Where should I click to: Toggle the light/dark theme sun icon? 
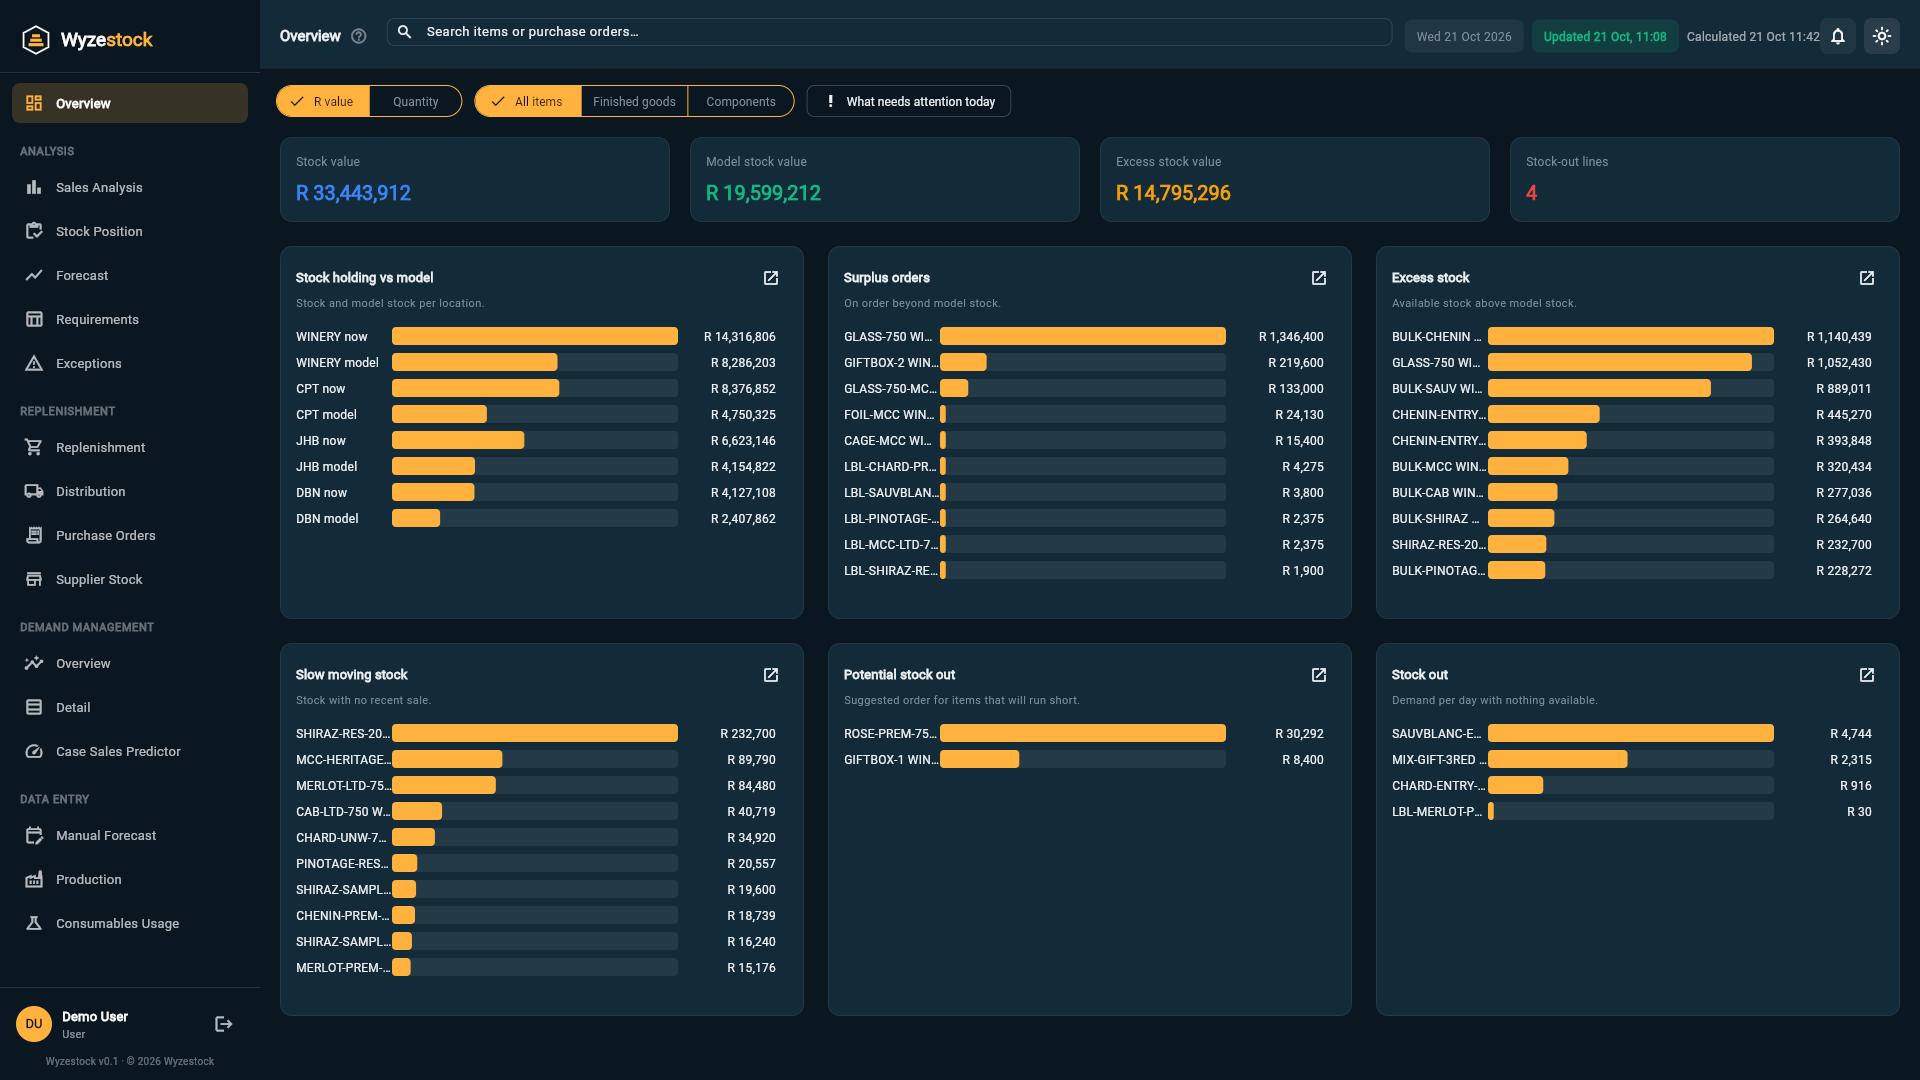pos(1882,36)
